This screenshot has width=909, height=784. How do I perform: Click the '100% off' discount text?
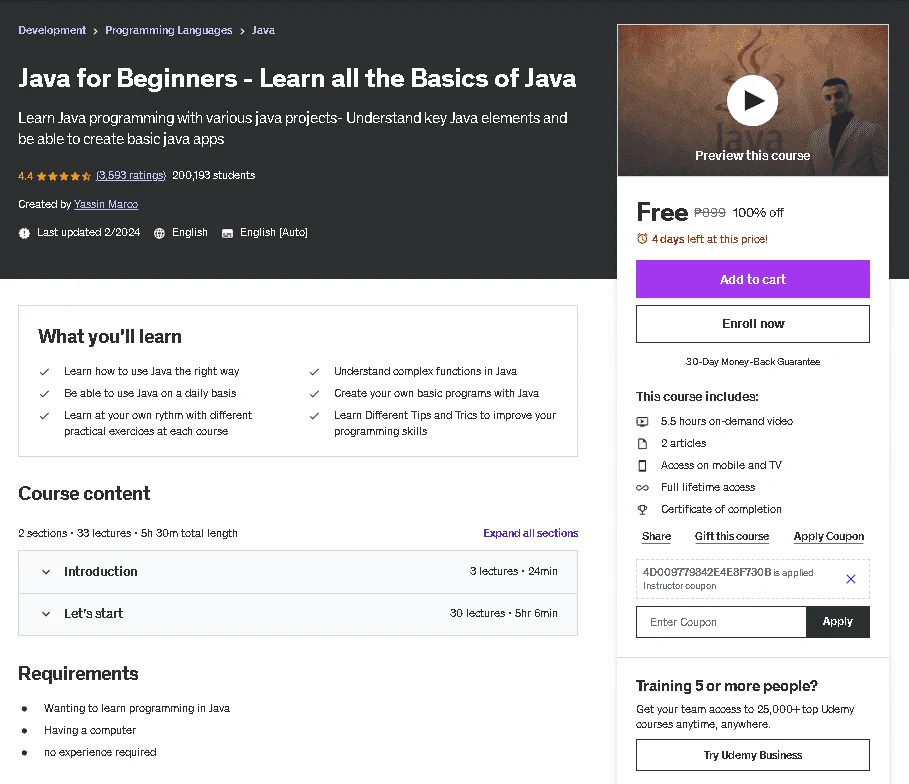[x=758, y=213]
